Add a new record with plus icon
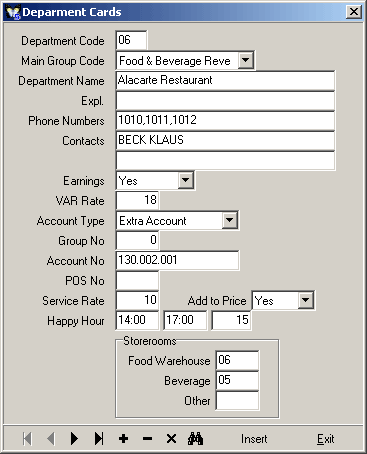Image resolution: width=367 pixels, height=454 pixels. [123, 438]
